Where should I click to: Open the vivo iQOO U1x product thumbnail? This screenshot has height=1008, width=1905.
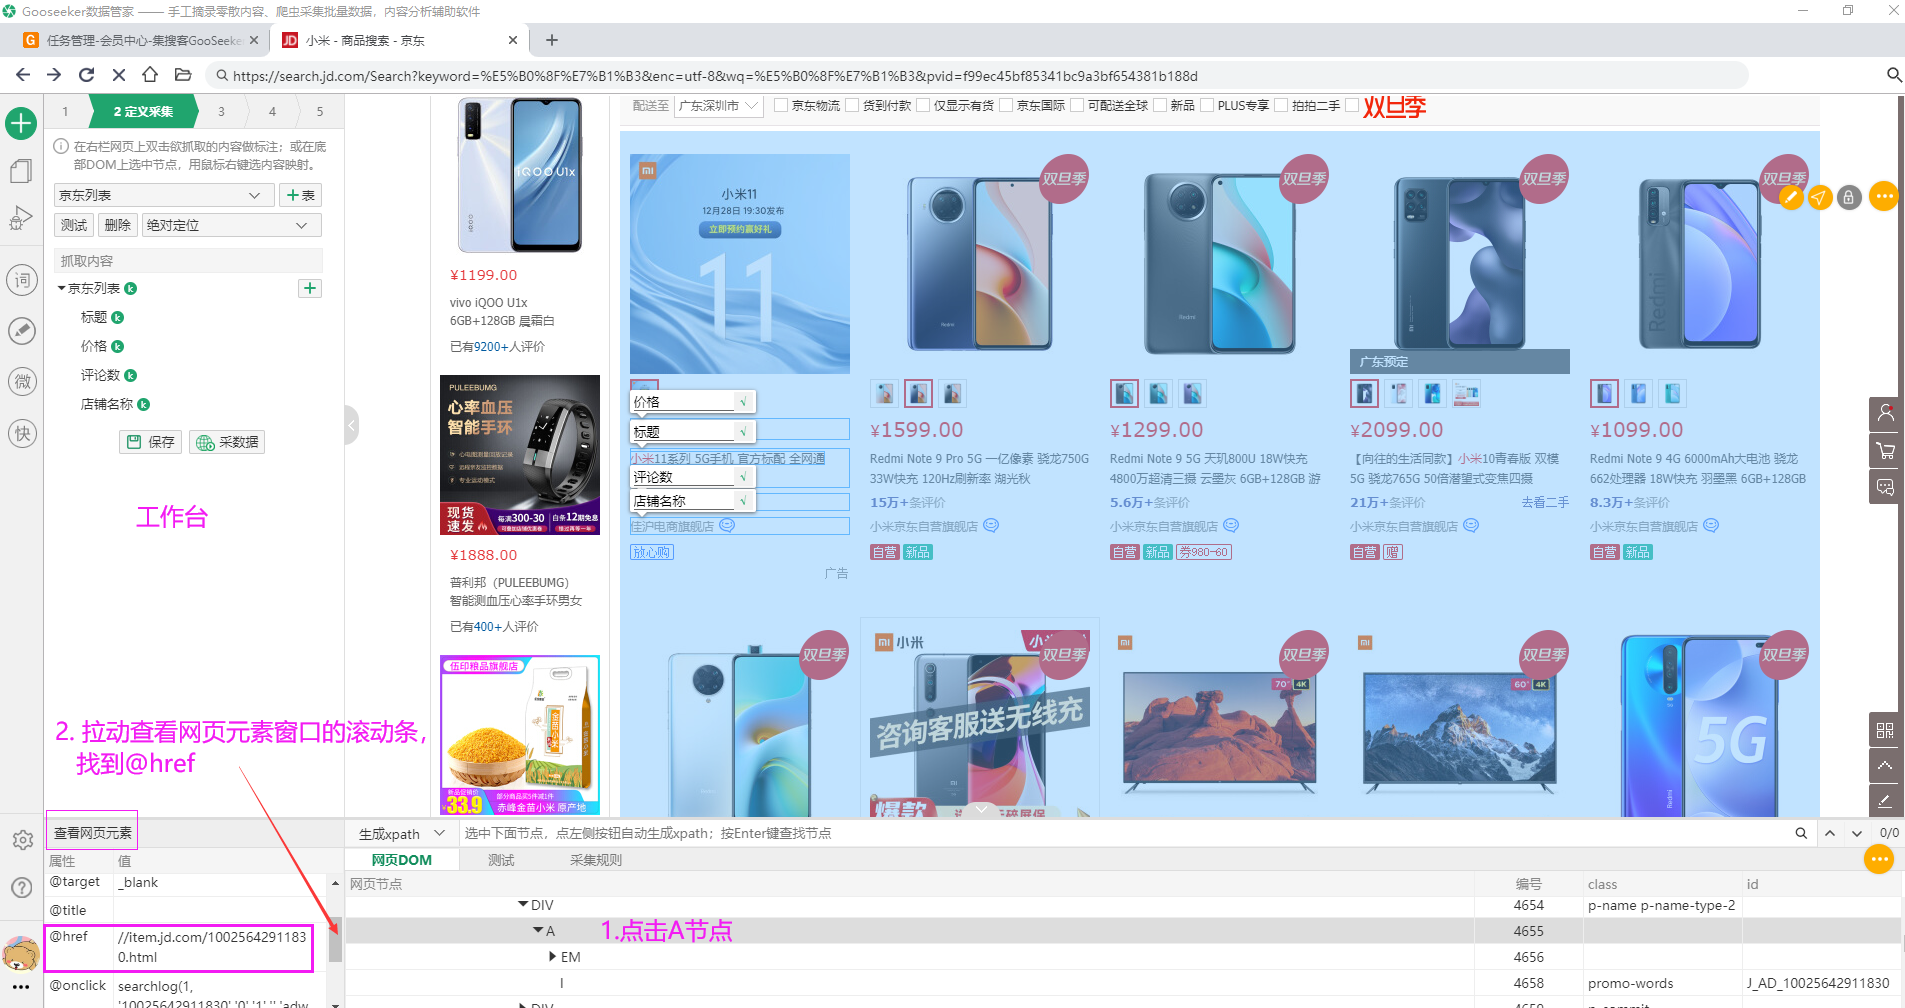point(520,175)
